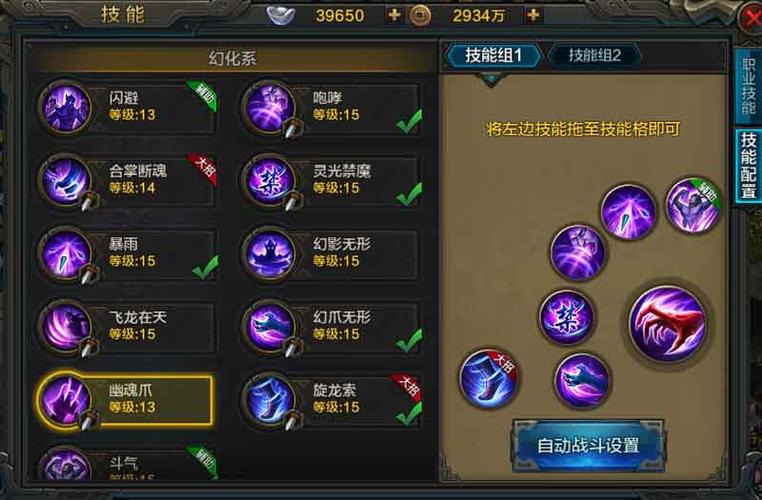The image size is (762, 500).
Task: Toggle the checkmark on 灵光禁魔
Action: point(409,194)
